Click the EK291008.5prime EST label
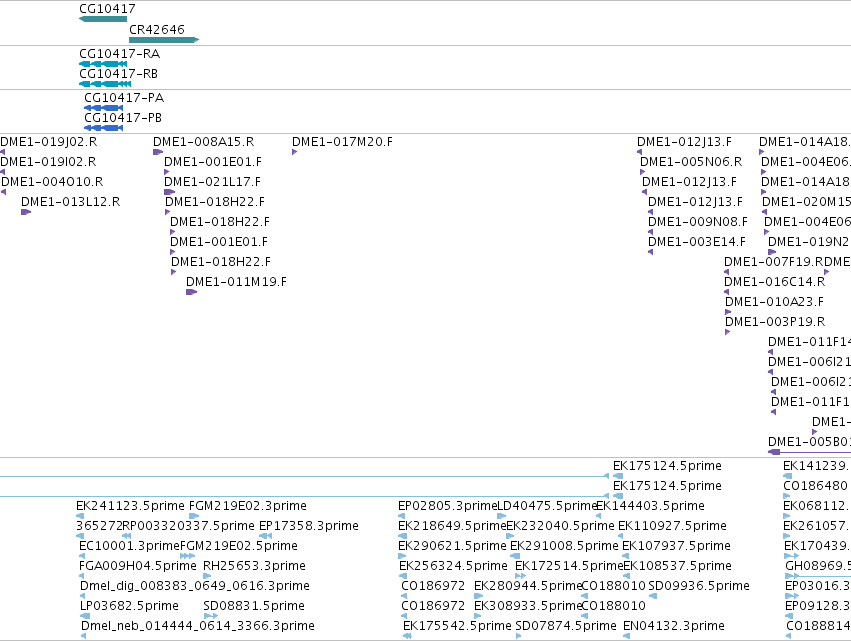The height and width of the screenshot is (641, 851). [564, 547]
